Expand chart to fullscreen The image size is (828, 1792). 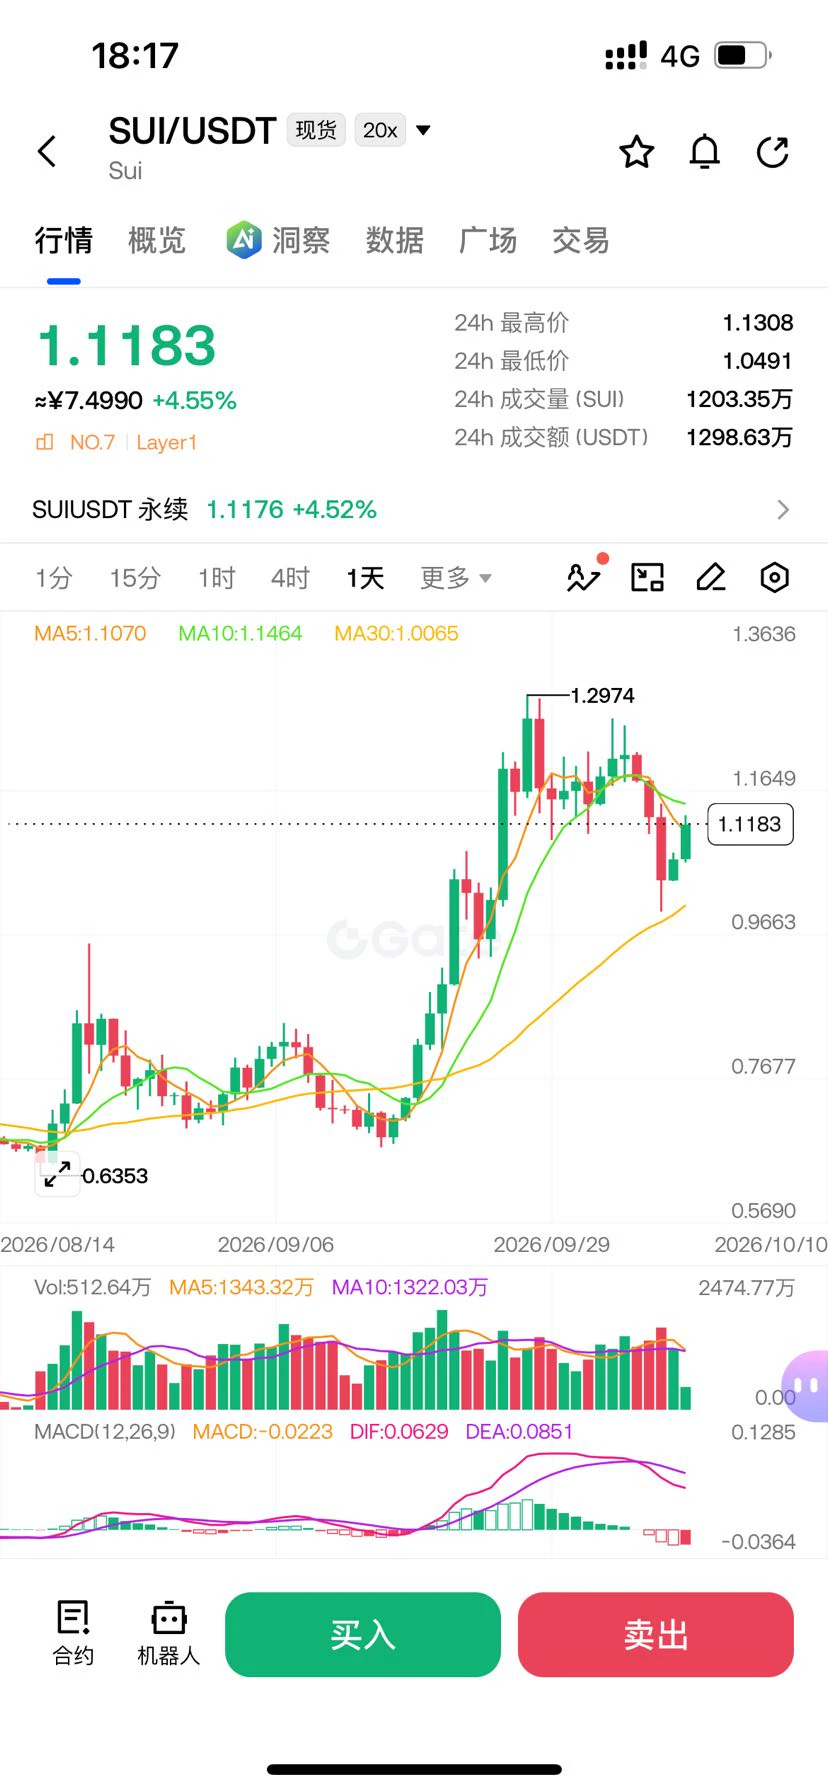[58, 1174]
